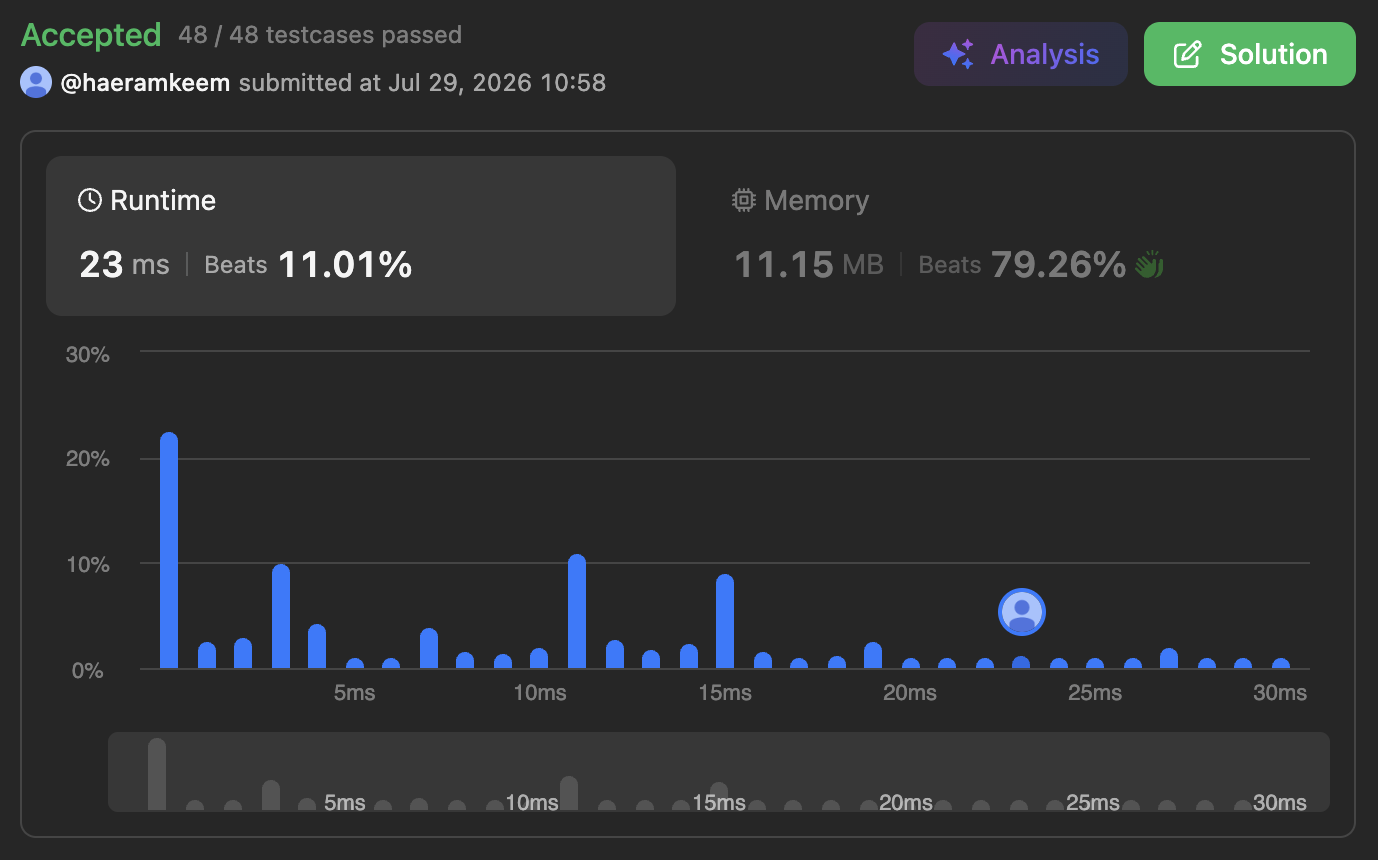Click the clapping hands icon

point(1149,265)
